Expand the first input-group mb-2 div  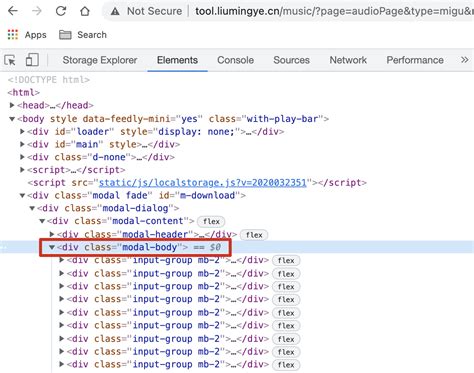[62, 260]
